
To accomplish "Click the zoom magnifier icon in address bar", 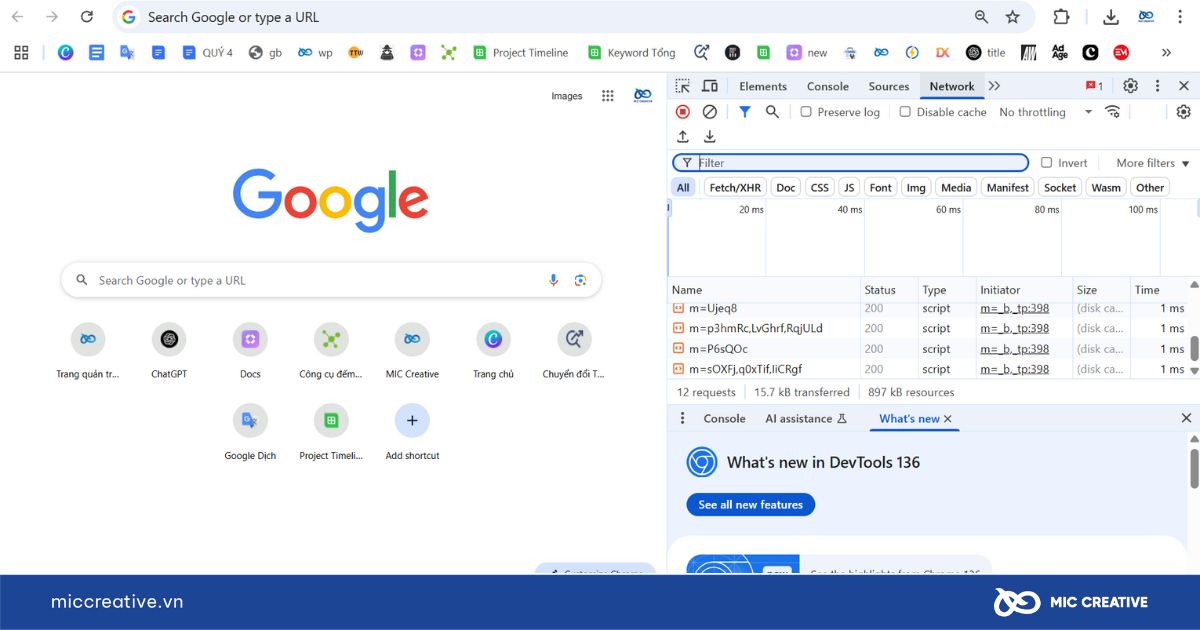I will pyautogui.click(x=981, y=17).
